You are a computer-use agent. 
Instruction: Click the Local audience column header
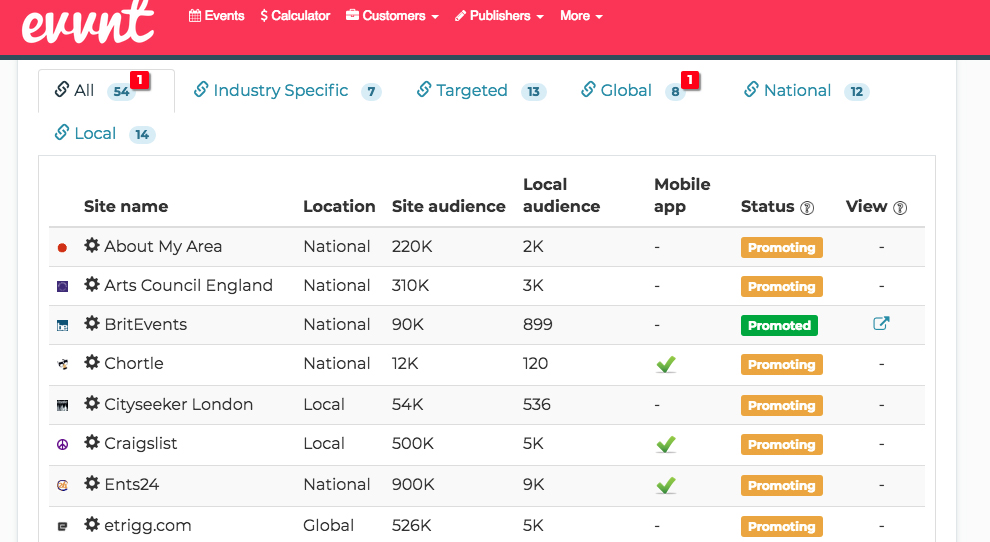561,195
